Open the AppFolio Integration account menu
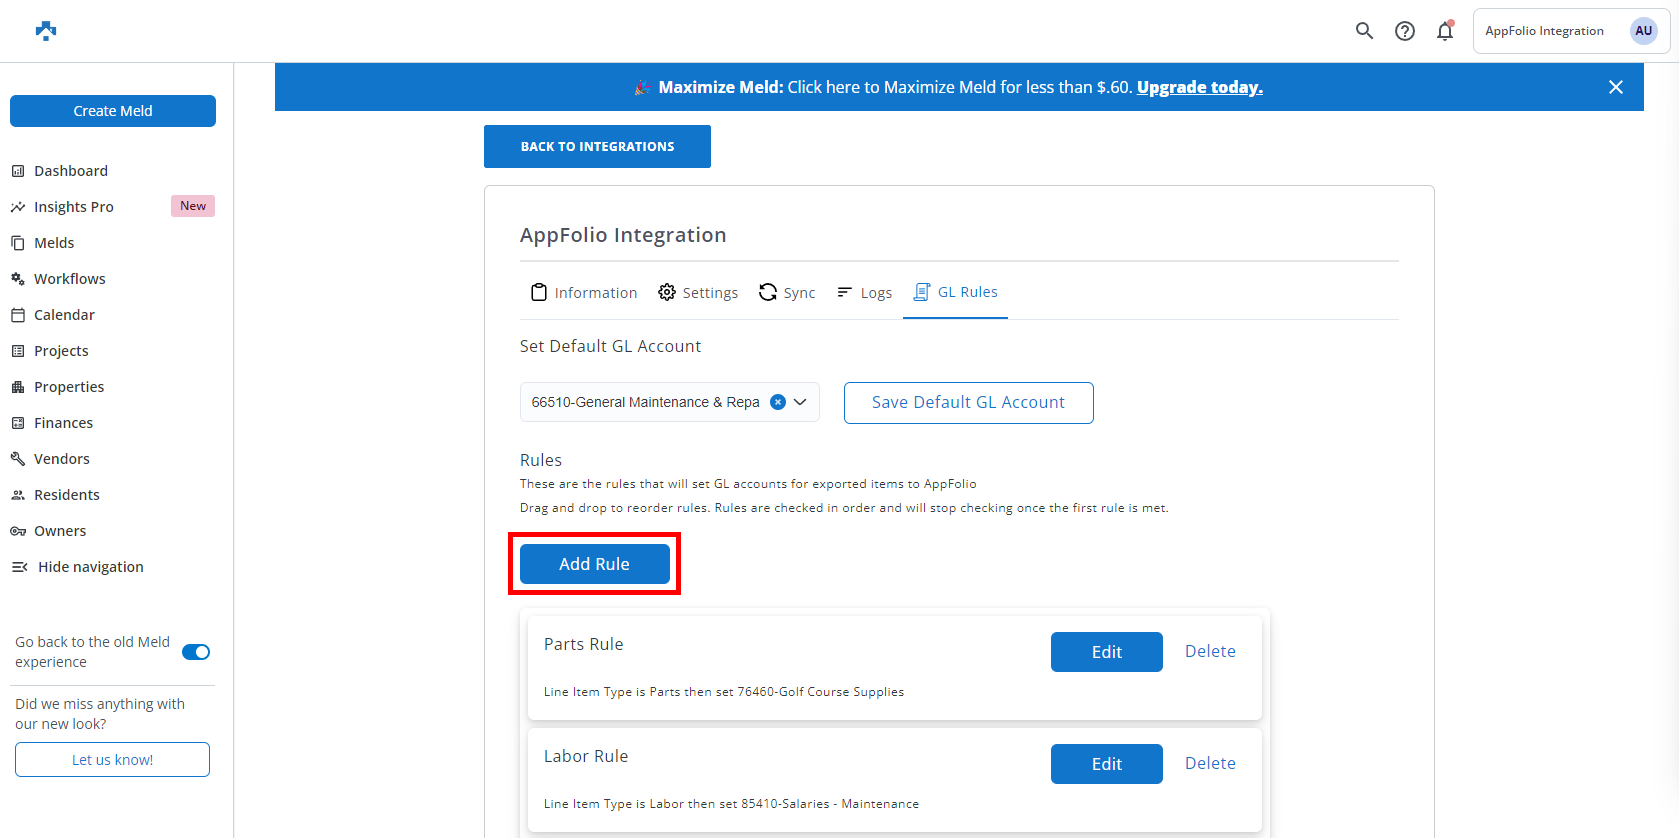The width and height of the screenshot is (1679, 838). [x=1544, y=31]
